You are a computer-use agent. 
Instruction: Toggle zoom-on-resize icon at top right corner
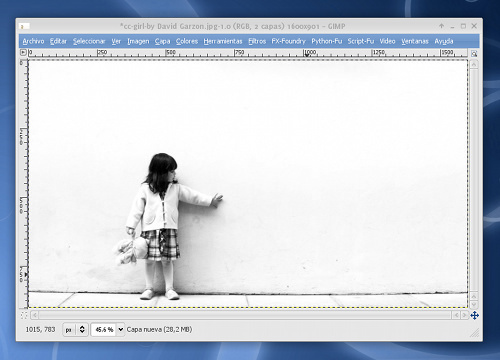474,53
